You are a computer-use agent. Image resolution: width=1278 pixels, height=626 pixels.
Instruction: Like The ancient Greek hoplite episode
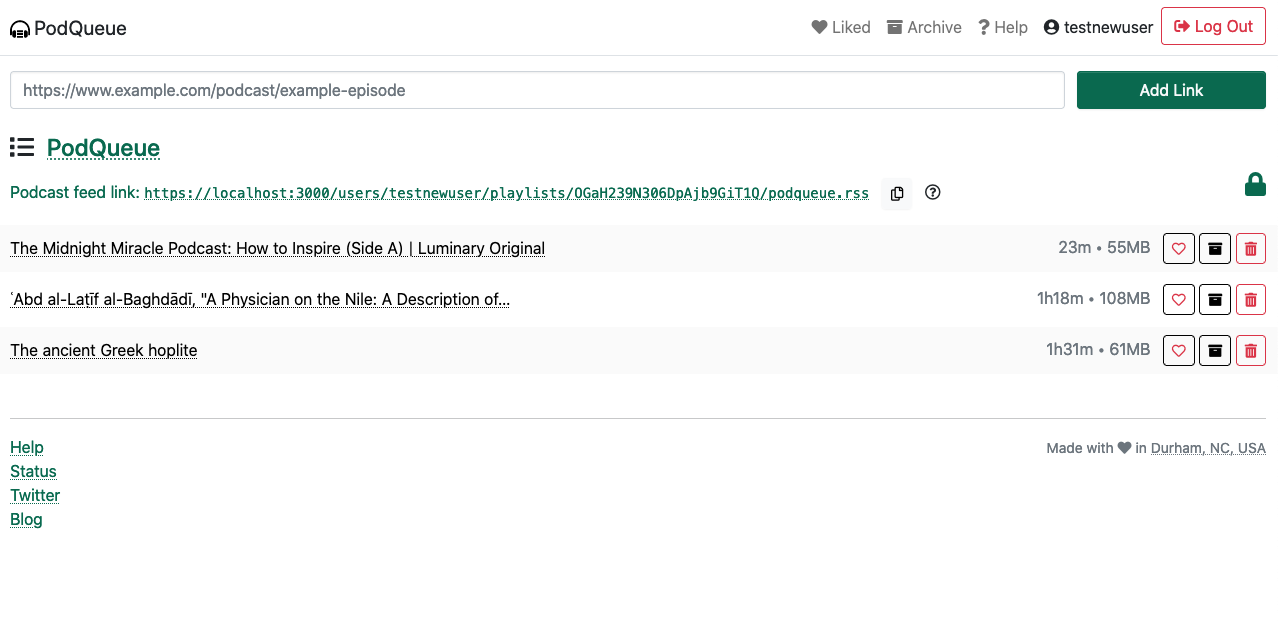(1178, 350)
